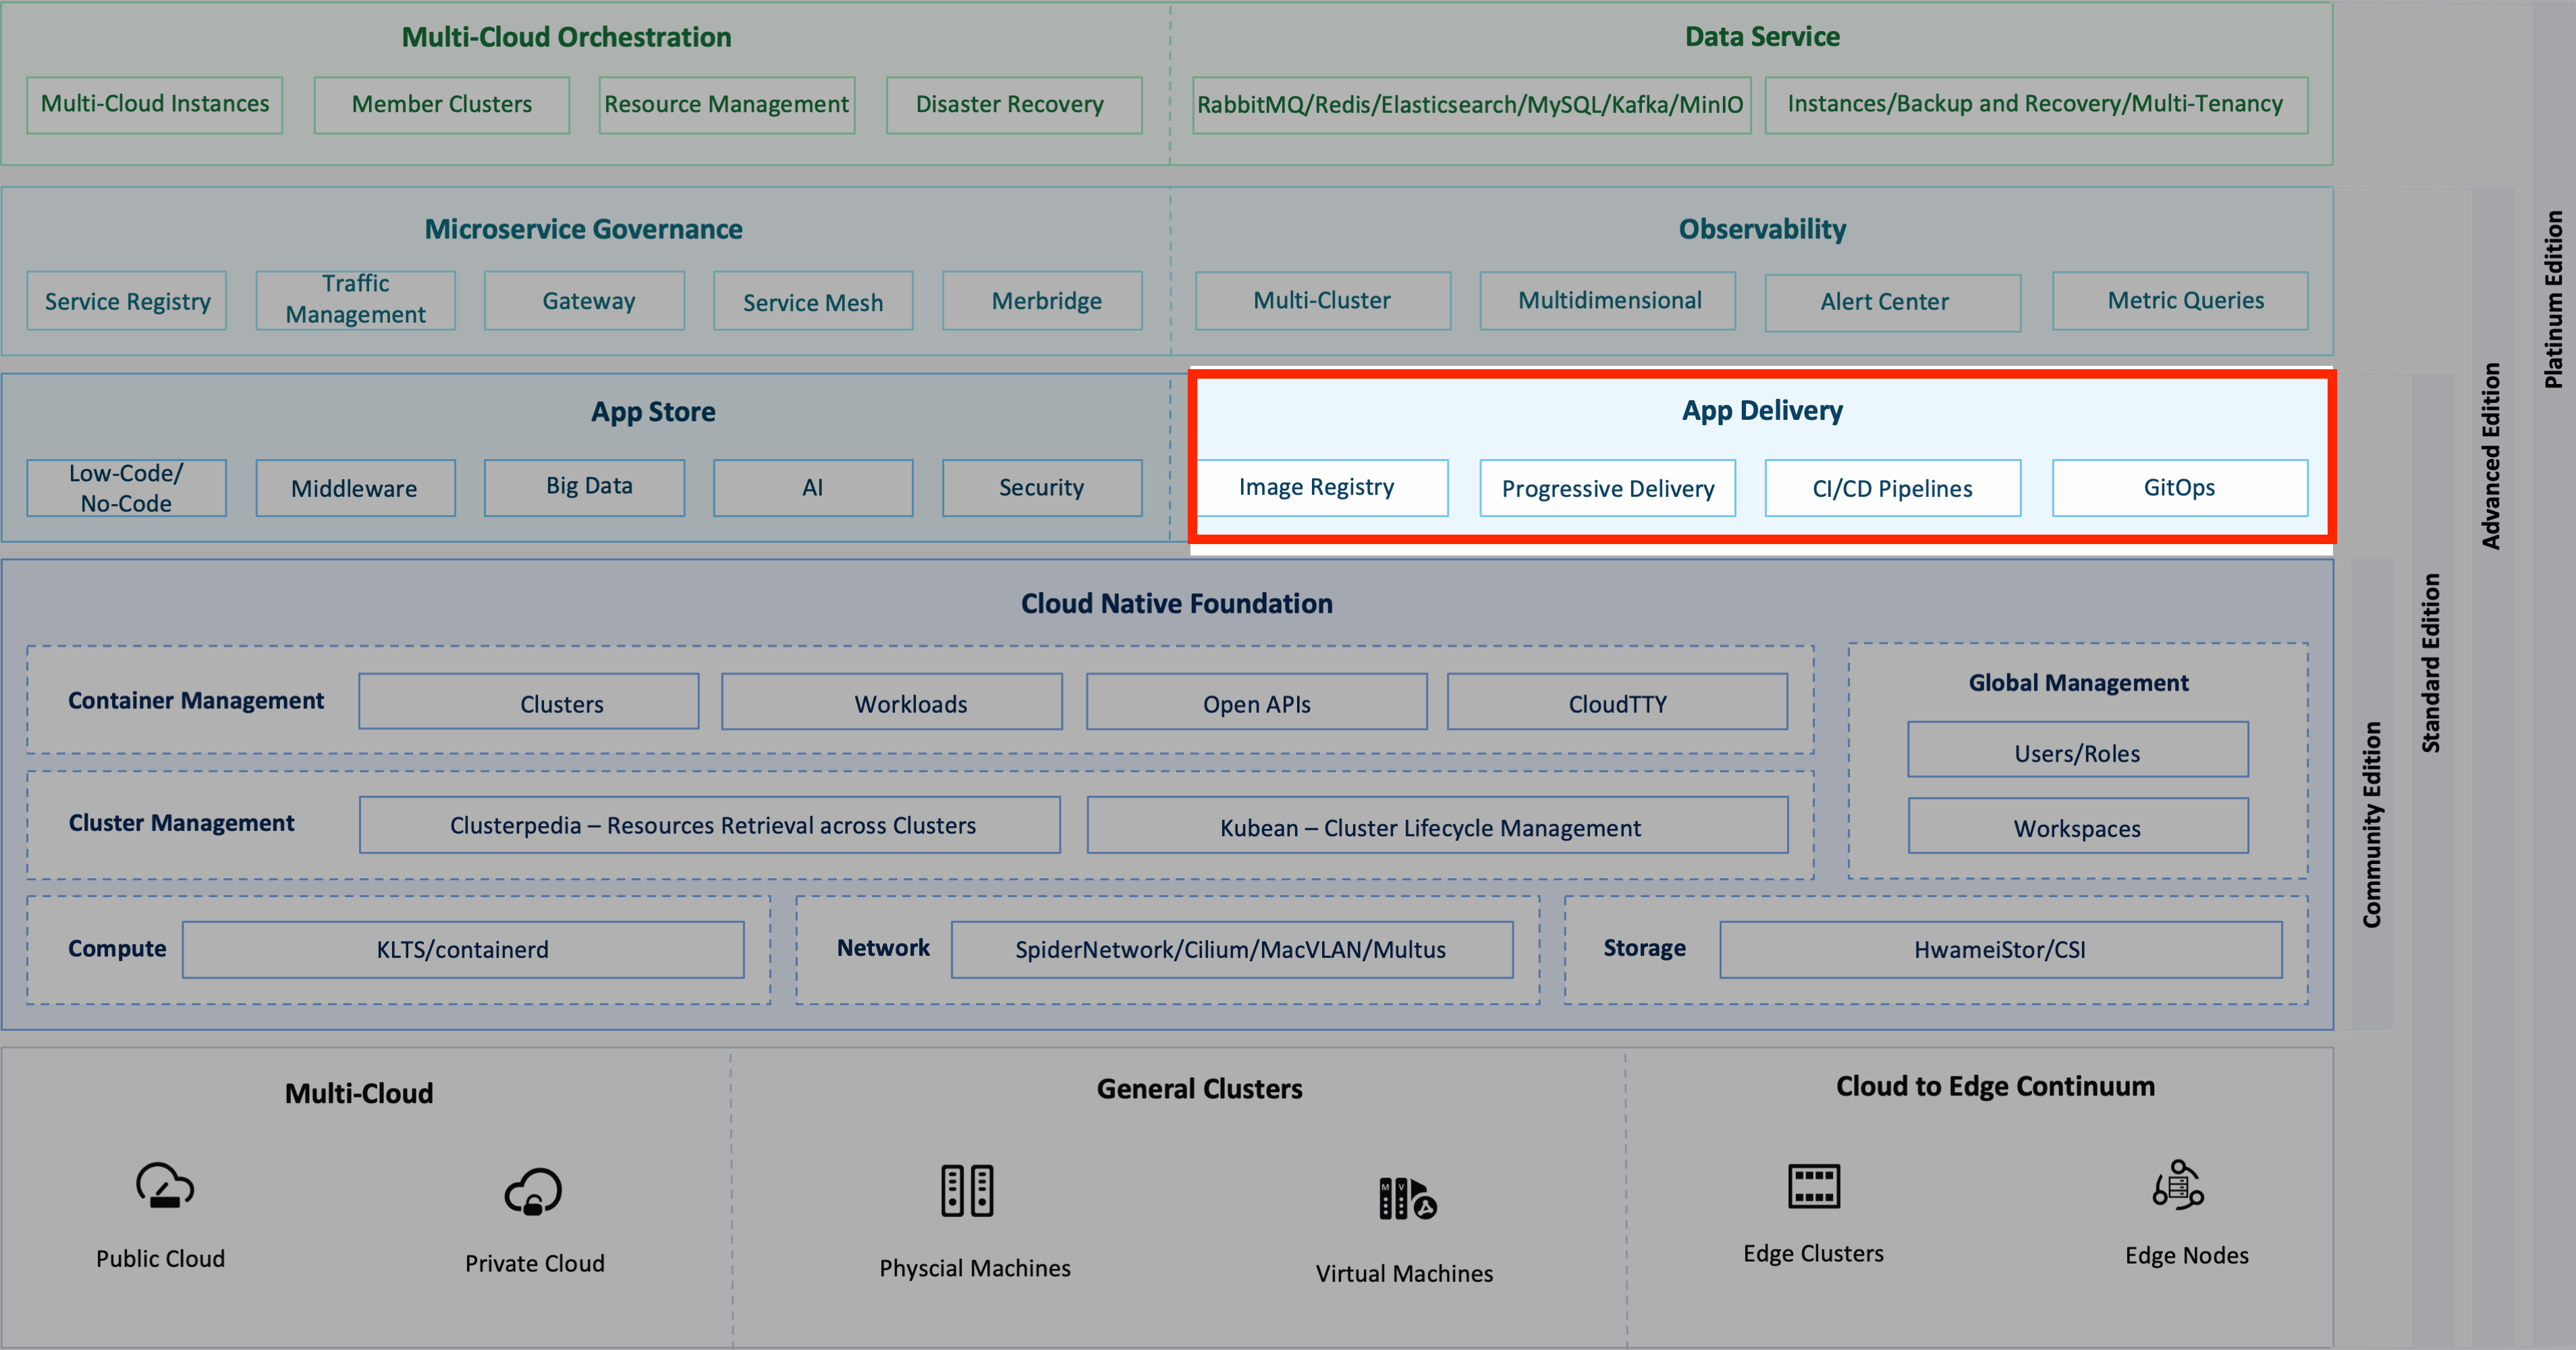Viewport: 2576px width, 1350px height.
Task: Click the Platinum Edition vertical label
Action: pyautogui.click(x=2553, y=299)
